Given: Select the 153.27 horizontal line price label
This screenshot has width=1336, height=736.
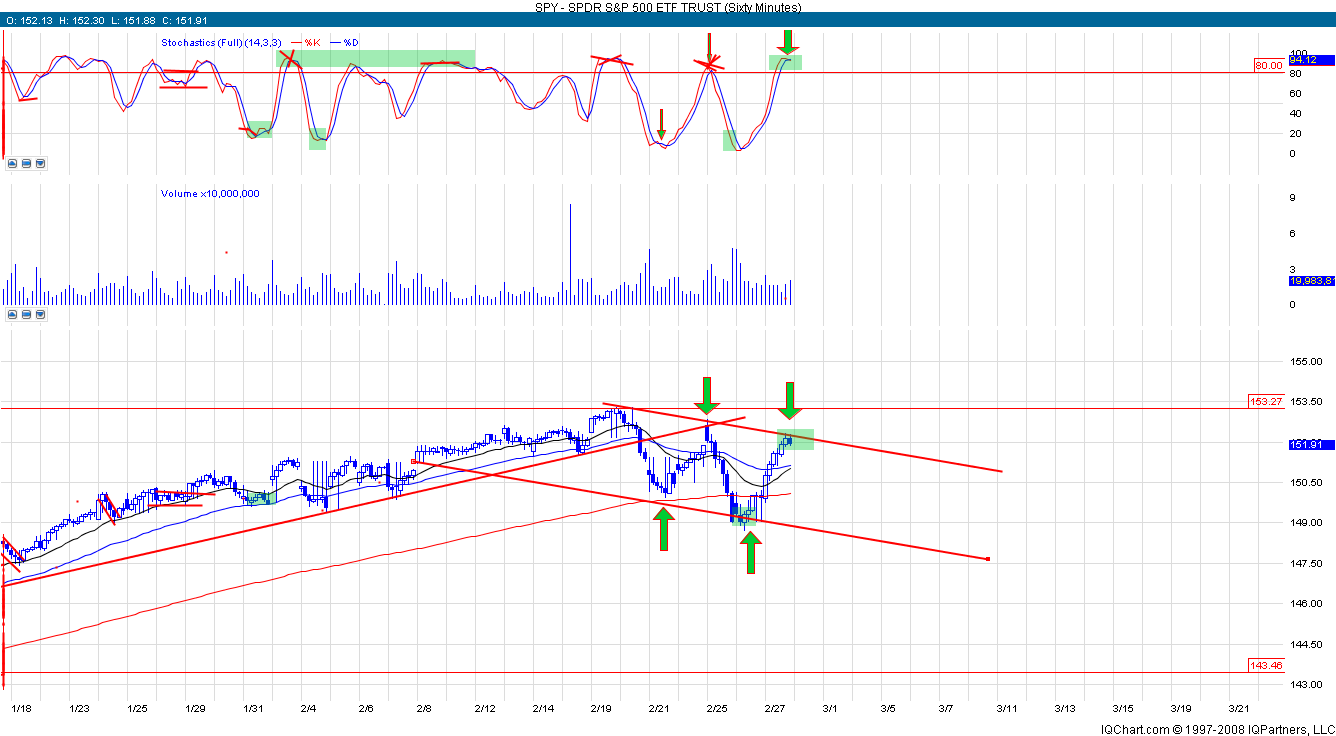Looking at the screenshot, I should pos(1265,401).
